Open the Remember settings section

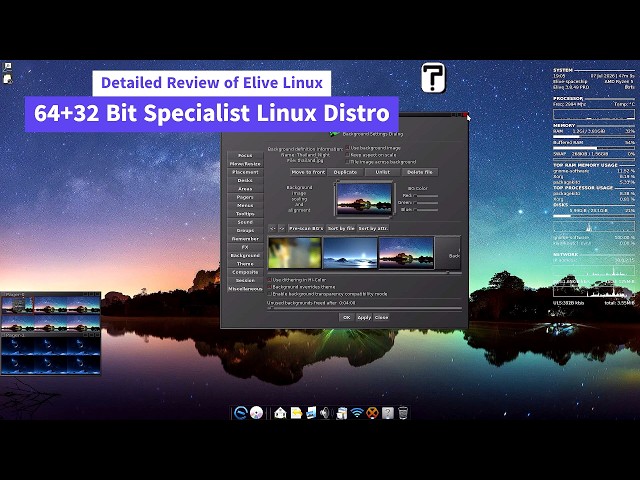(x=245, y=239)
